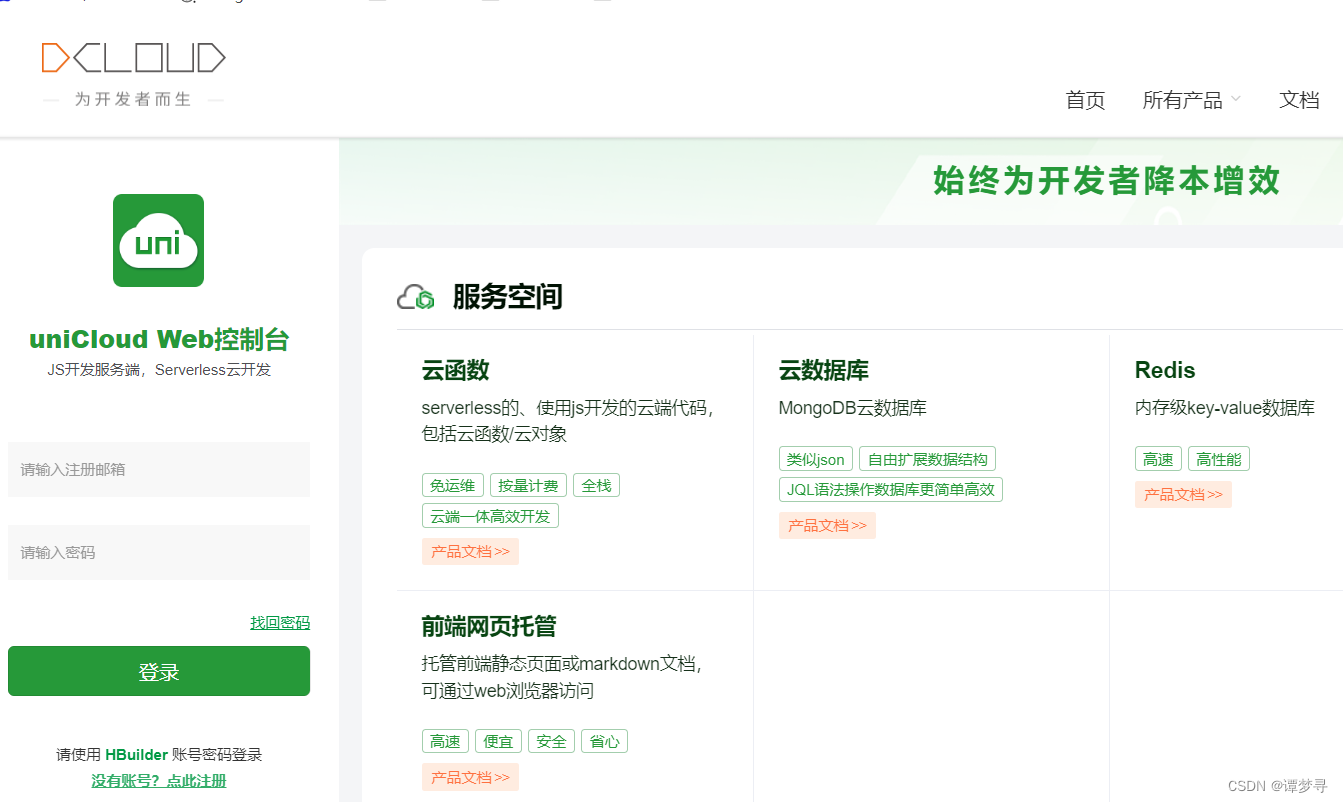The height and width of the screenshot is (802, 1343).
Task: Click the 高速 tag under 前端网页托管
Action: (x=445, y=741)
